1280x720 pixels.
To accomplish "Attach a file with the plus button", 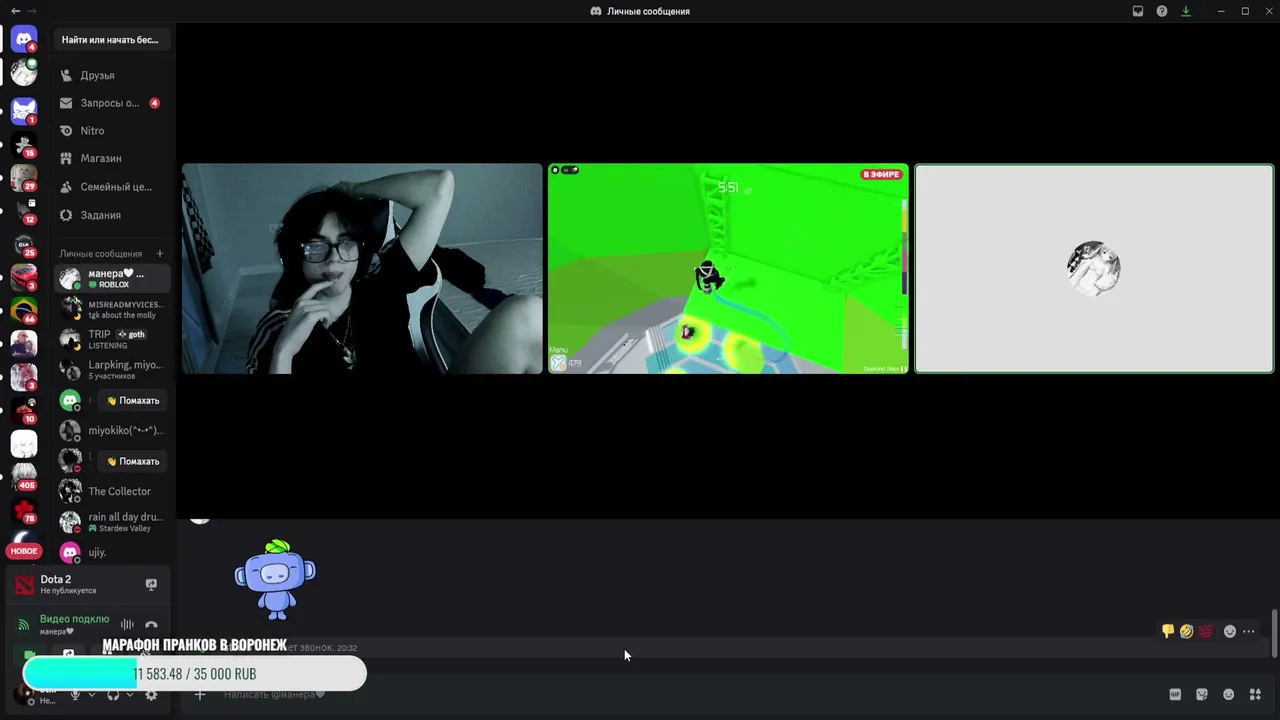I will (x=200, y=694).
